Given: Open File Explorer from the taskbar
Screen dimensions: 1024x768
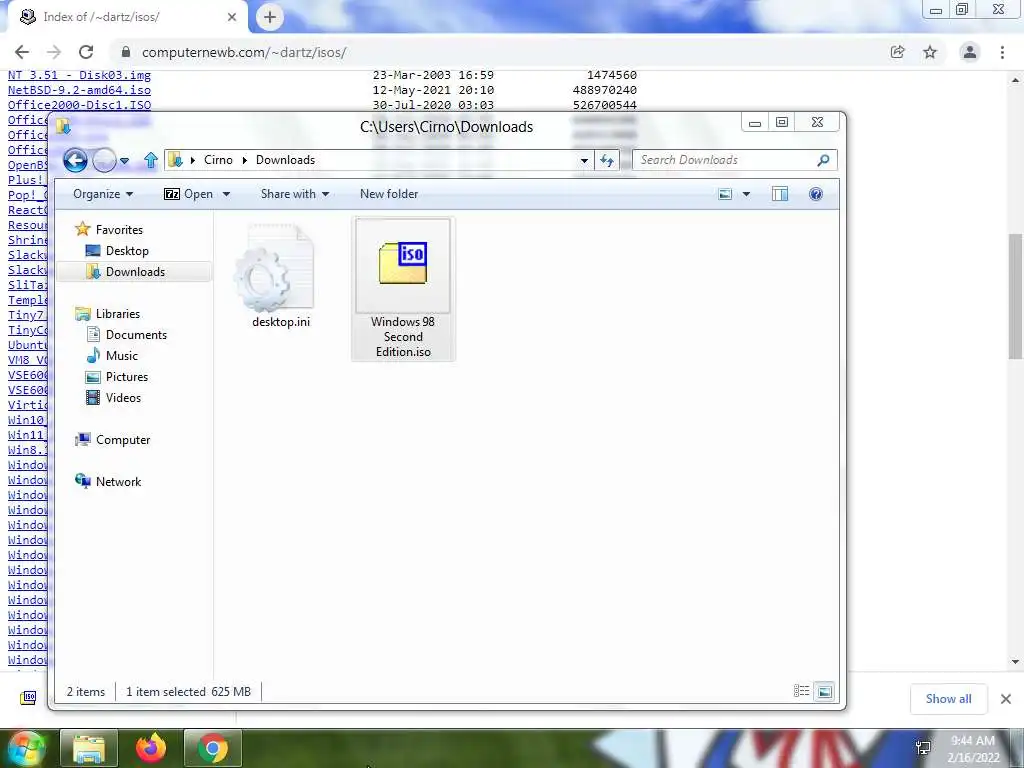Looking at the screenshot, I should (89, 748).
